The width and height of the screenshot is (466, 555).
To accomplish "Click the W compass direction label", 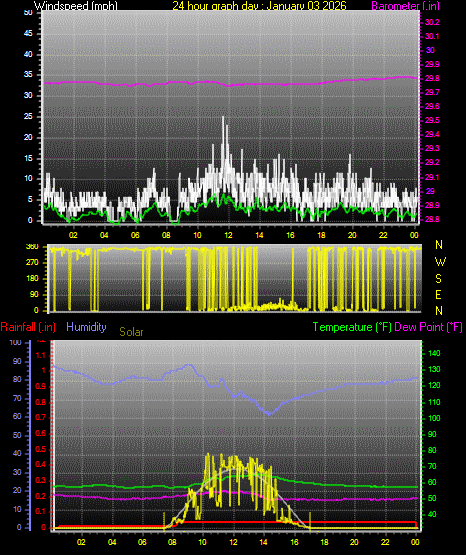I will [440, 262].
